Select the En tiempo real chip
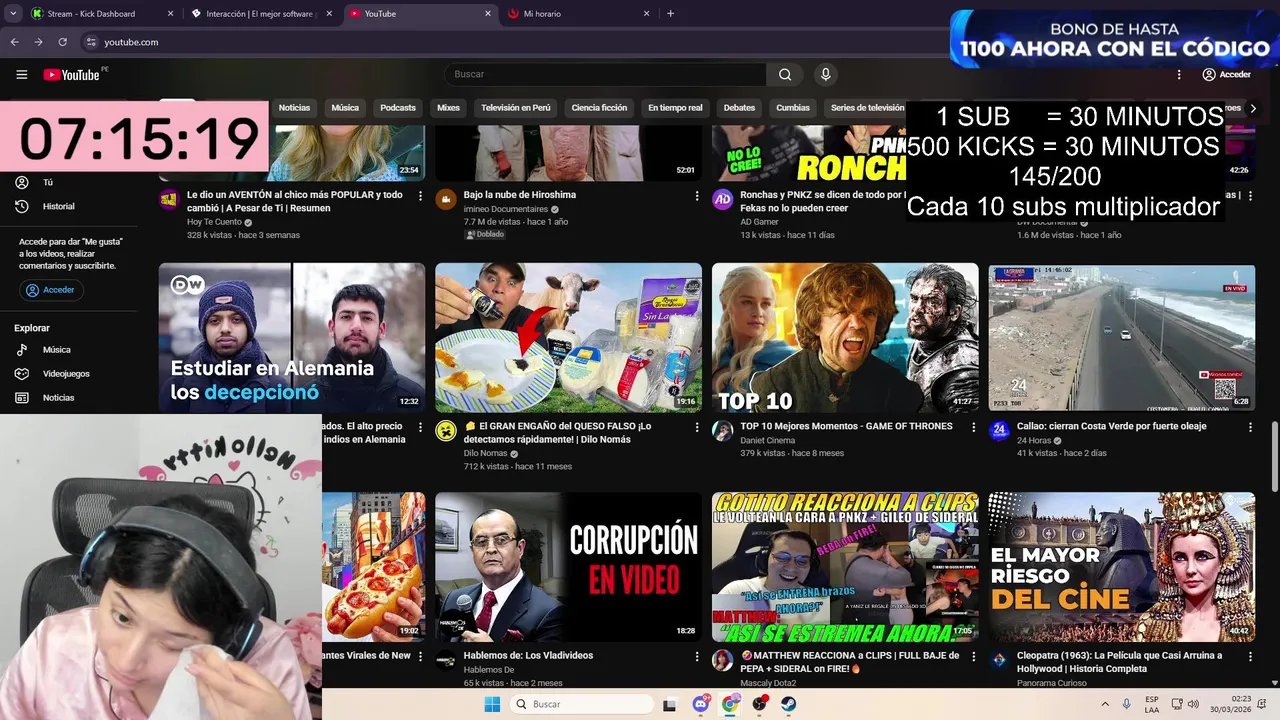 [x=675, y=108]
